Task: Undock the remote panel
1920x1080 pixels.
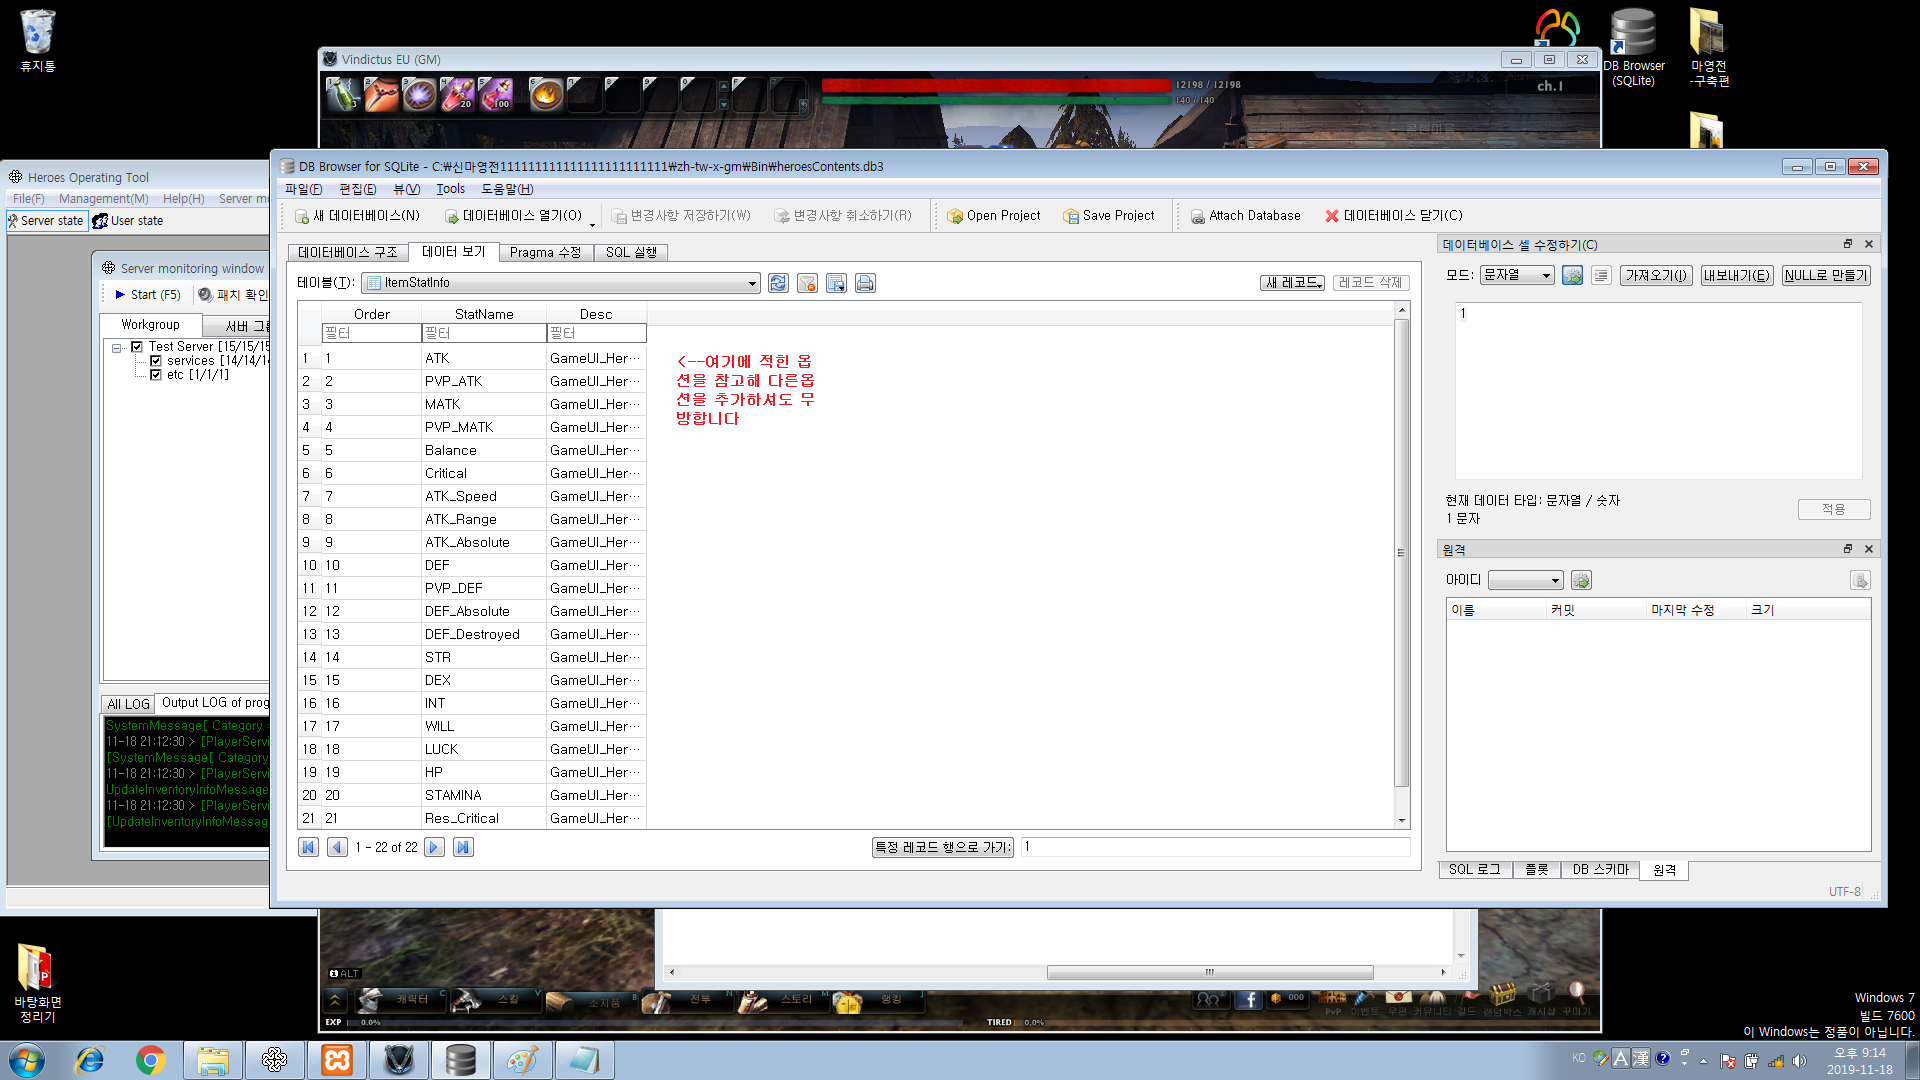Action: (1848, 549)
